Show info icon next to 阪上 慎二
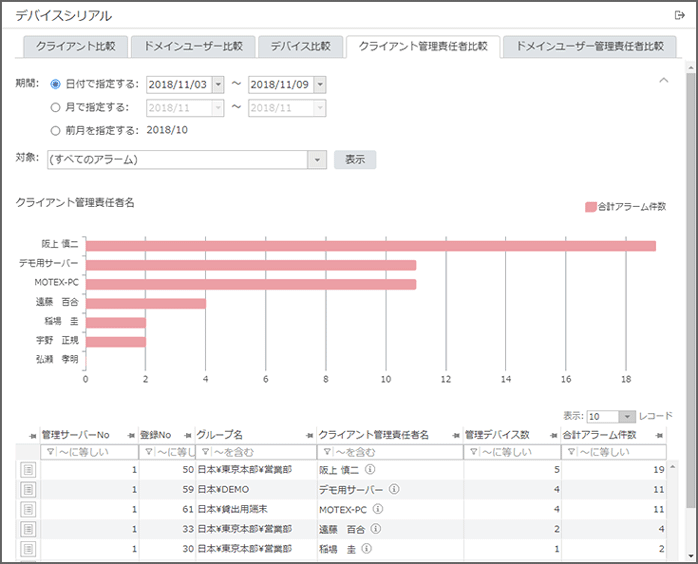This screenshot has height=564, width=698. coord(370,469)
